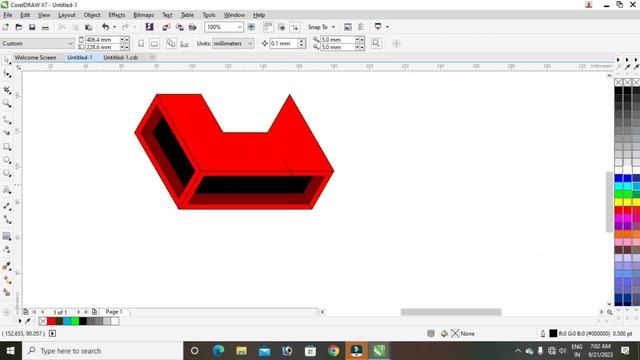Switch to the Untitled-1.cdr tab
640x360 pixels.
pos(120,58)
